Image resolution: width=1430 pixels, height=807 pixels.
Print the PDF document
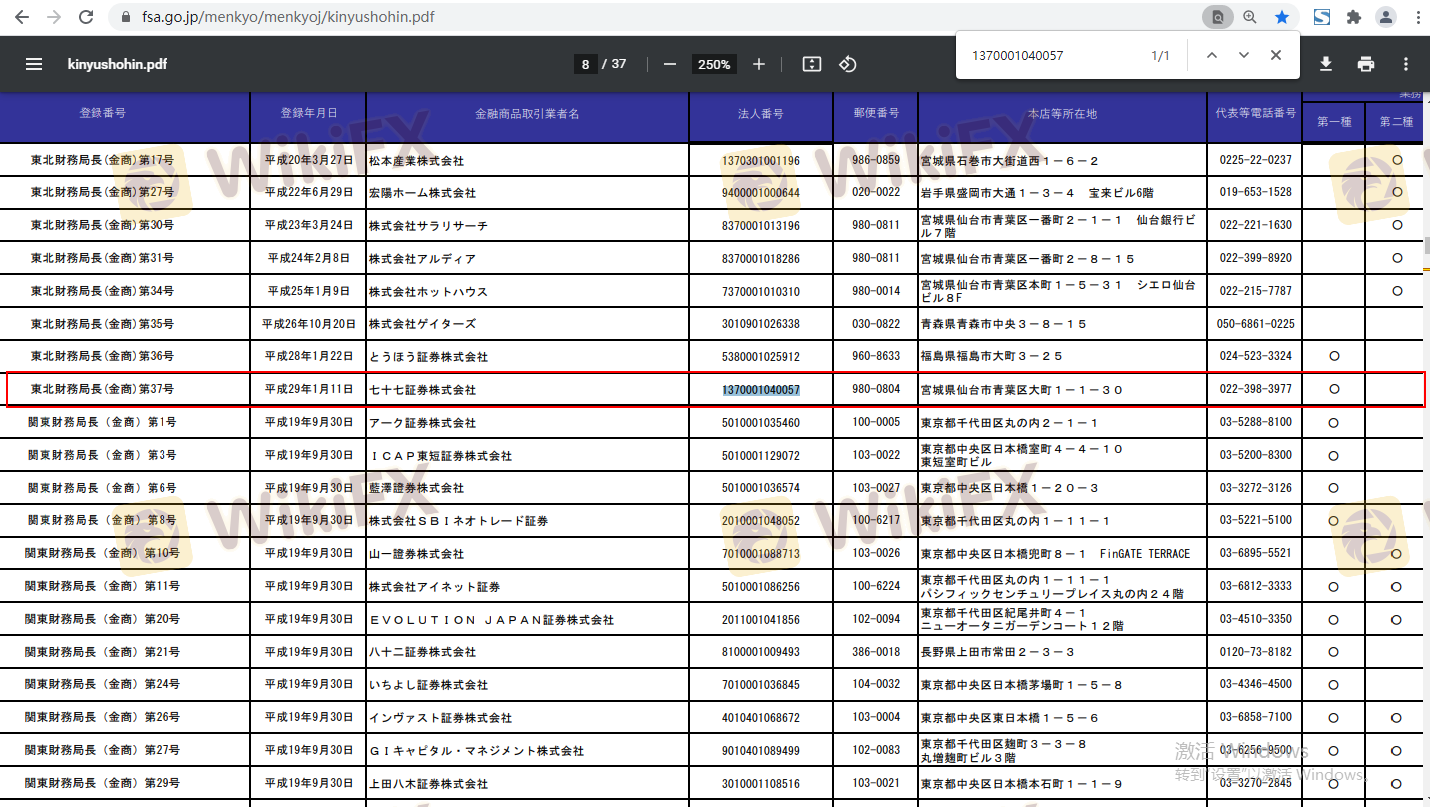point(1366,64)
